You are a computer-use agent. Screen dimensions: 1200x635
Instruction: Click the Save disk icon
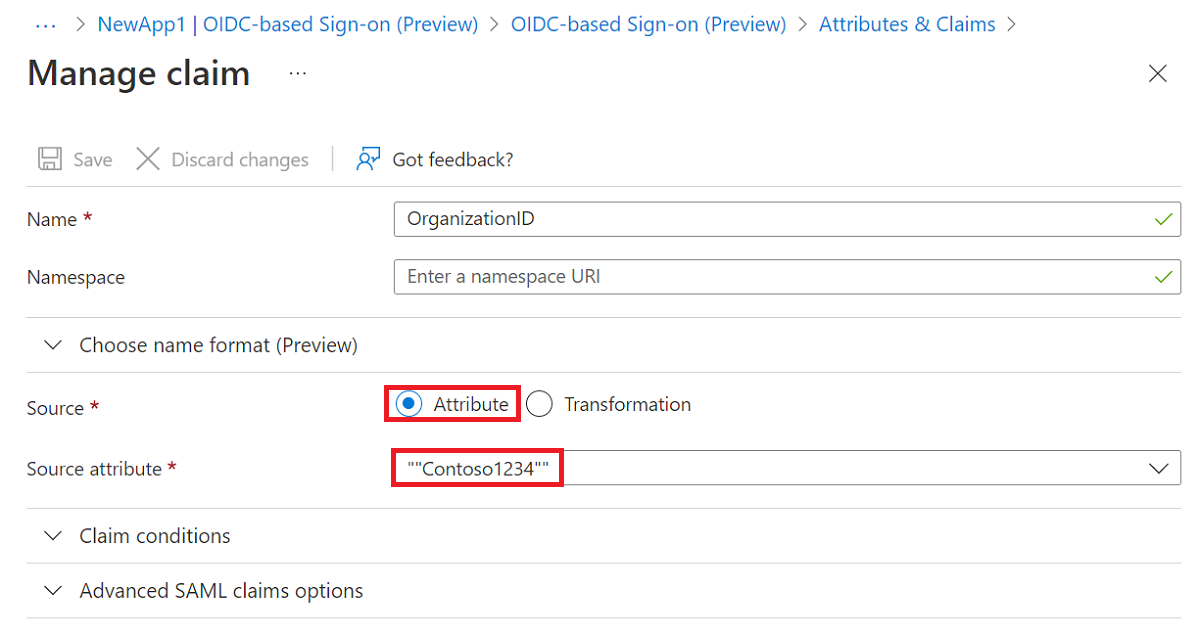click(x=49, y=159)
